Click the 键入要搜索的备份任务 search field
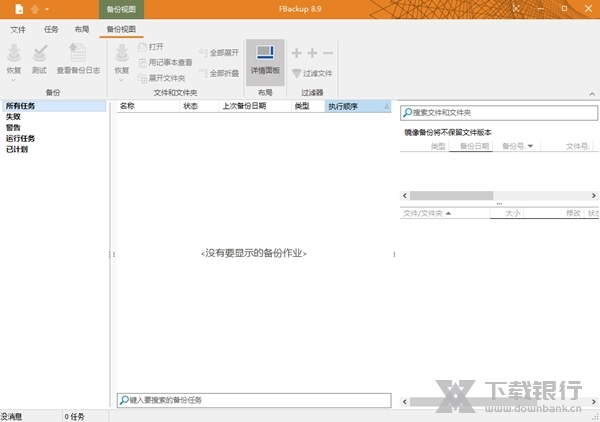Image resolution: width=600 pixels, height=422 pixels. pyautogui.click(x=254, y=400)
